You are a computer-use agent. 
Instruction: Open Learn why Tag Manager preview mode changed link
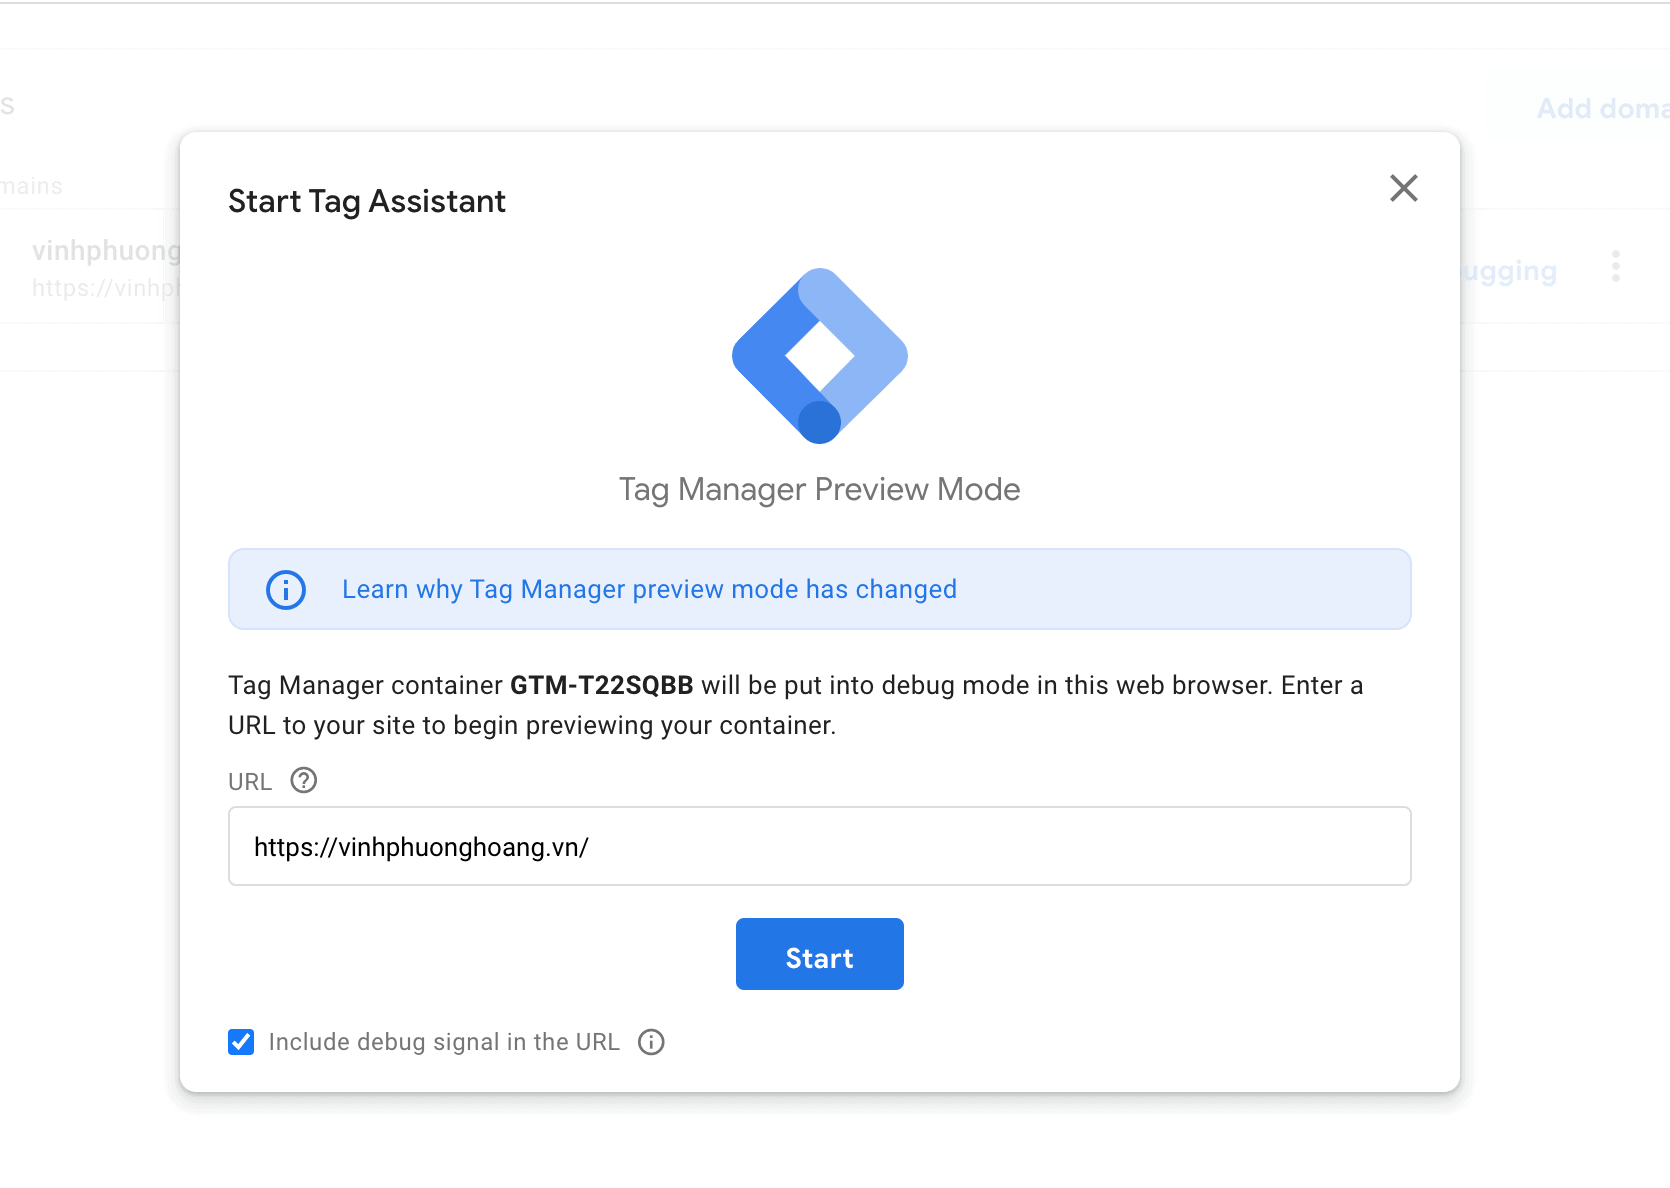(649, 589)
